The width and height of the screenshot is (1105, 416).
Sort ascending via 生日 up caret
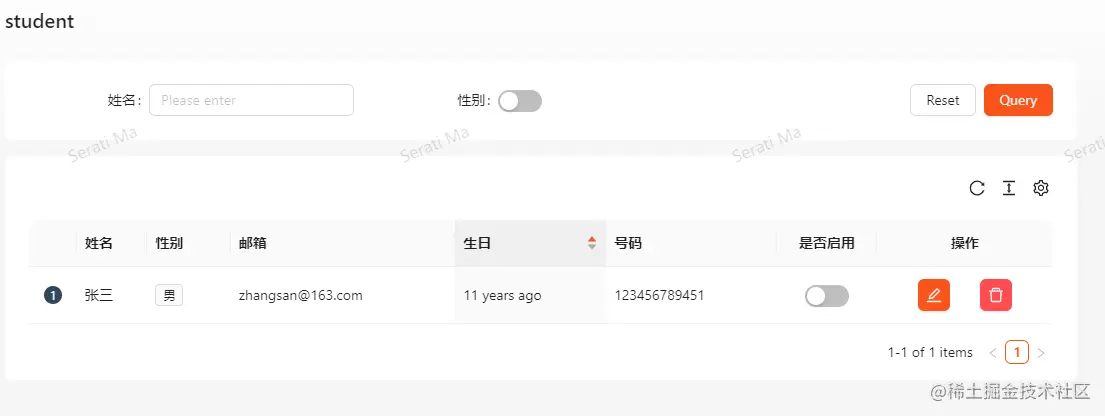pos(592,239)
